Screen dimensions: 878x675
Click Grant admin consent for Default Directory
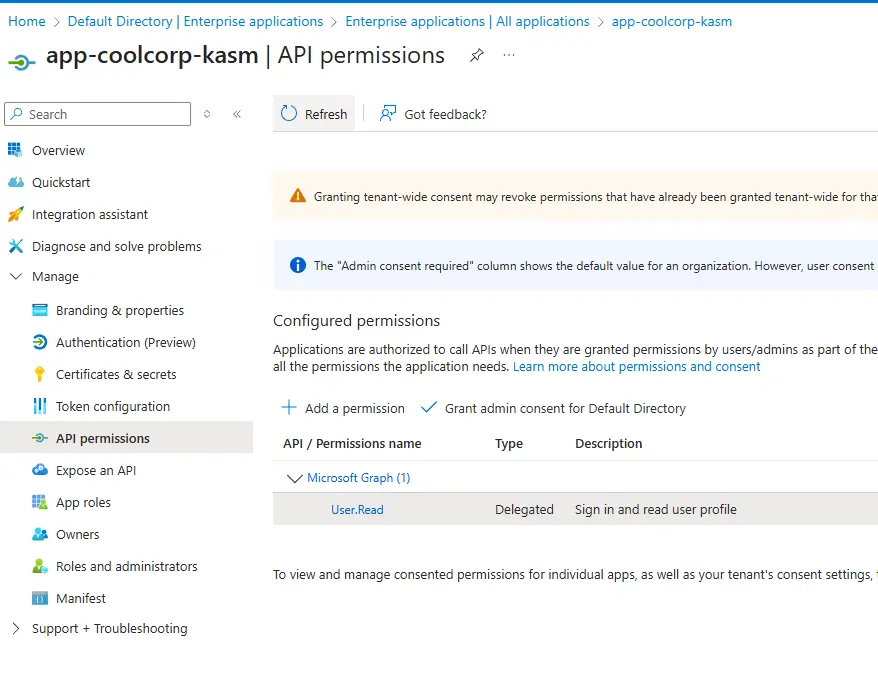click(x=554, y=408)
